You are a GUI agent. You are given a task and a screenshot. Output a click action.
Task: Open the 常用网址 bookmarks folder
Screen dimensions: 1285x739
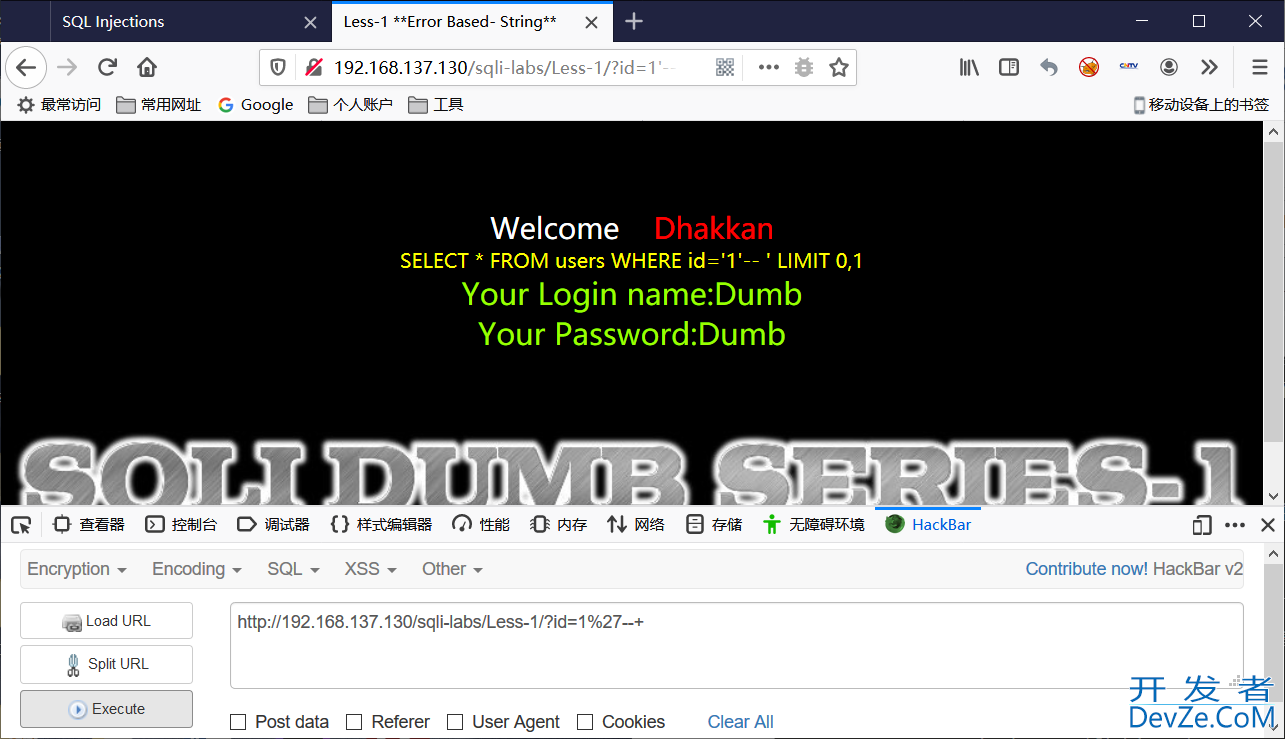[x=159, y=105]
